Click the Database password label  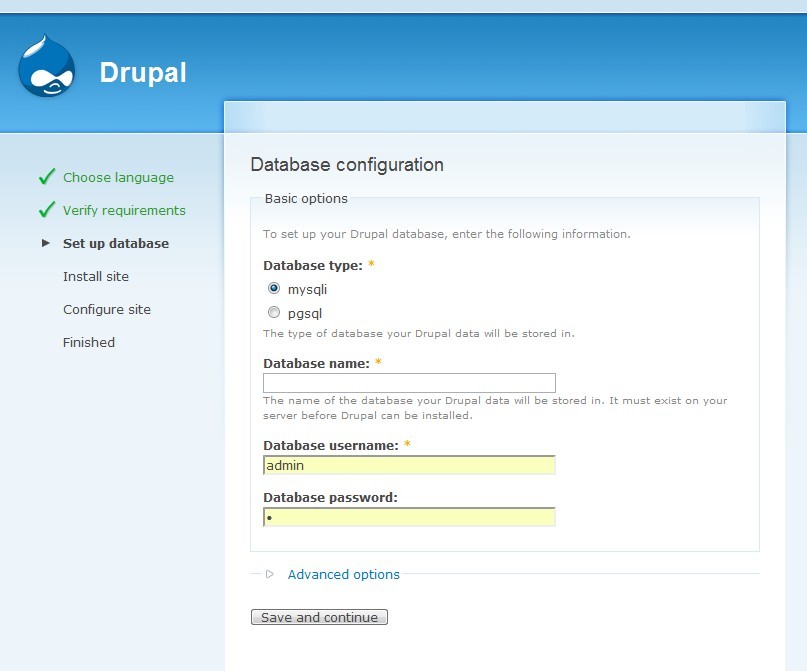tap(330, 498)
